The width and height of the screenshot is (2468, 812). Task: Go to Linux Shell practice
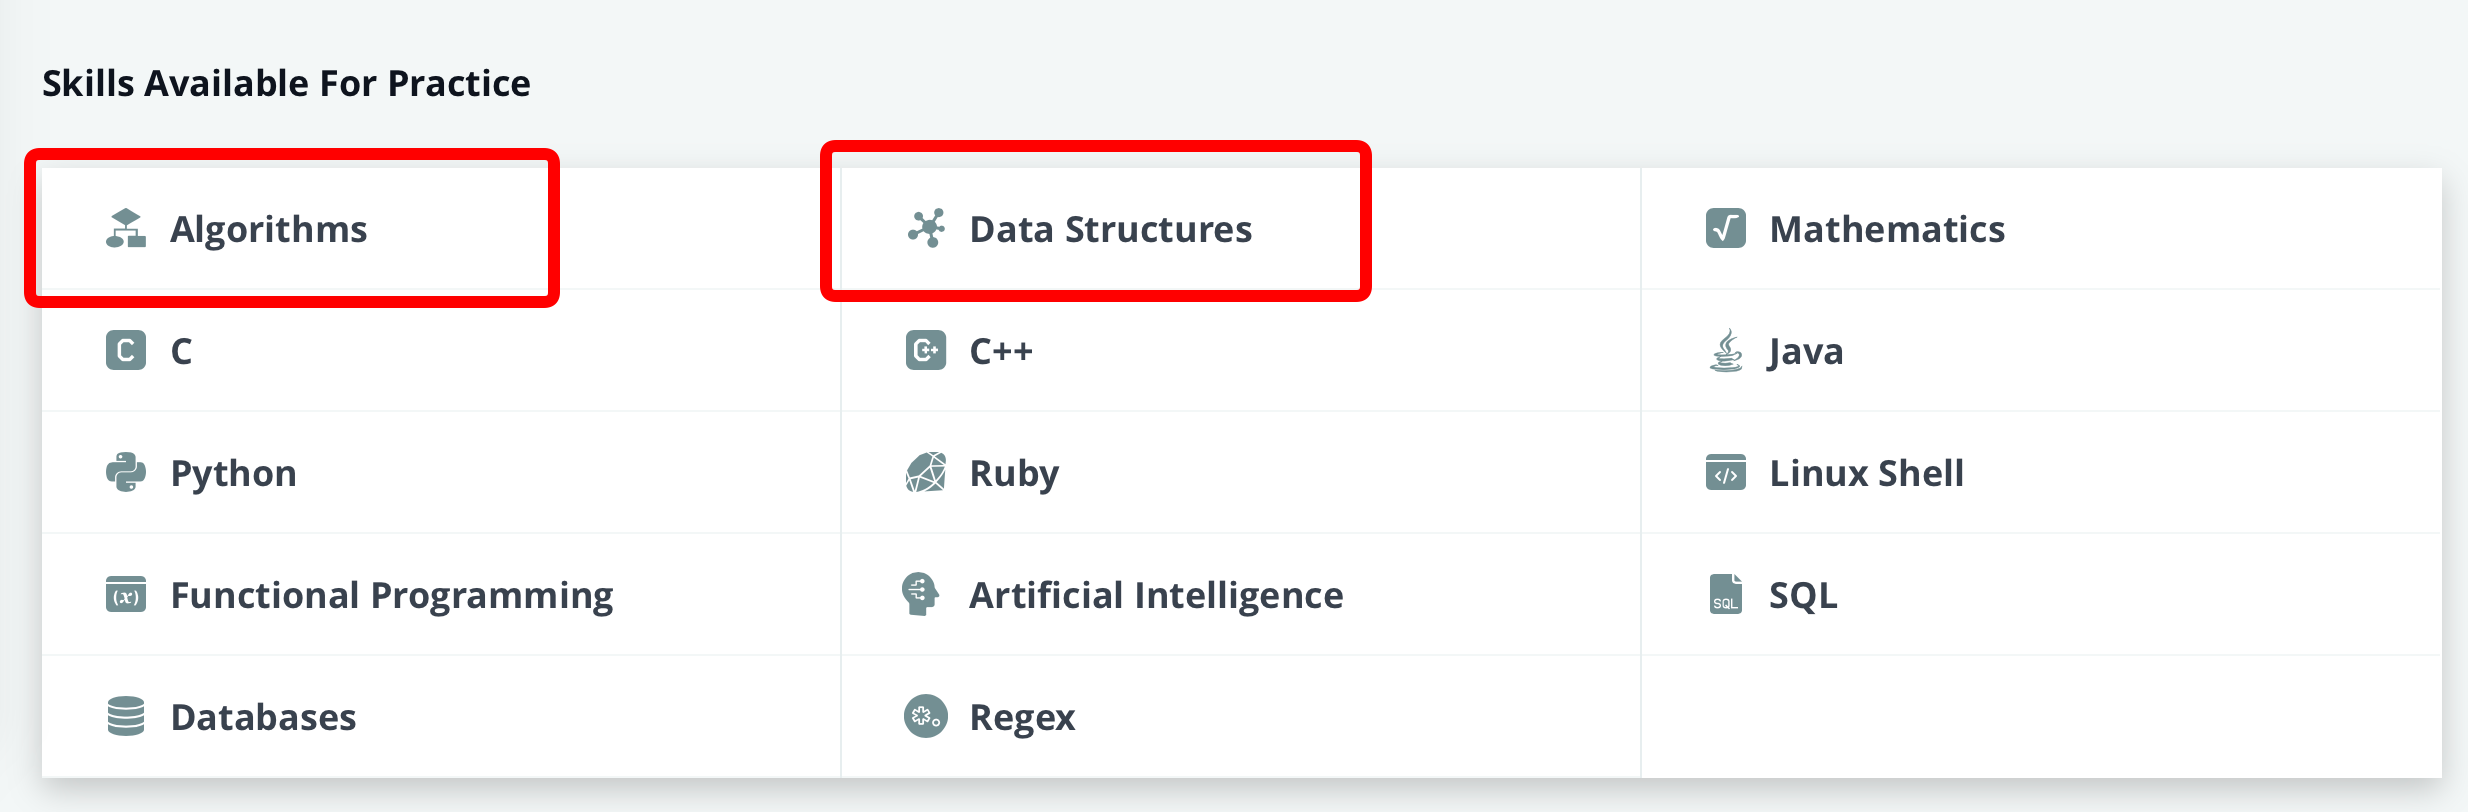pos(1866,474)
